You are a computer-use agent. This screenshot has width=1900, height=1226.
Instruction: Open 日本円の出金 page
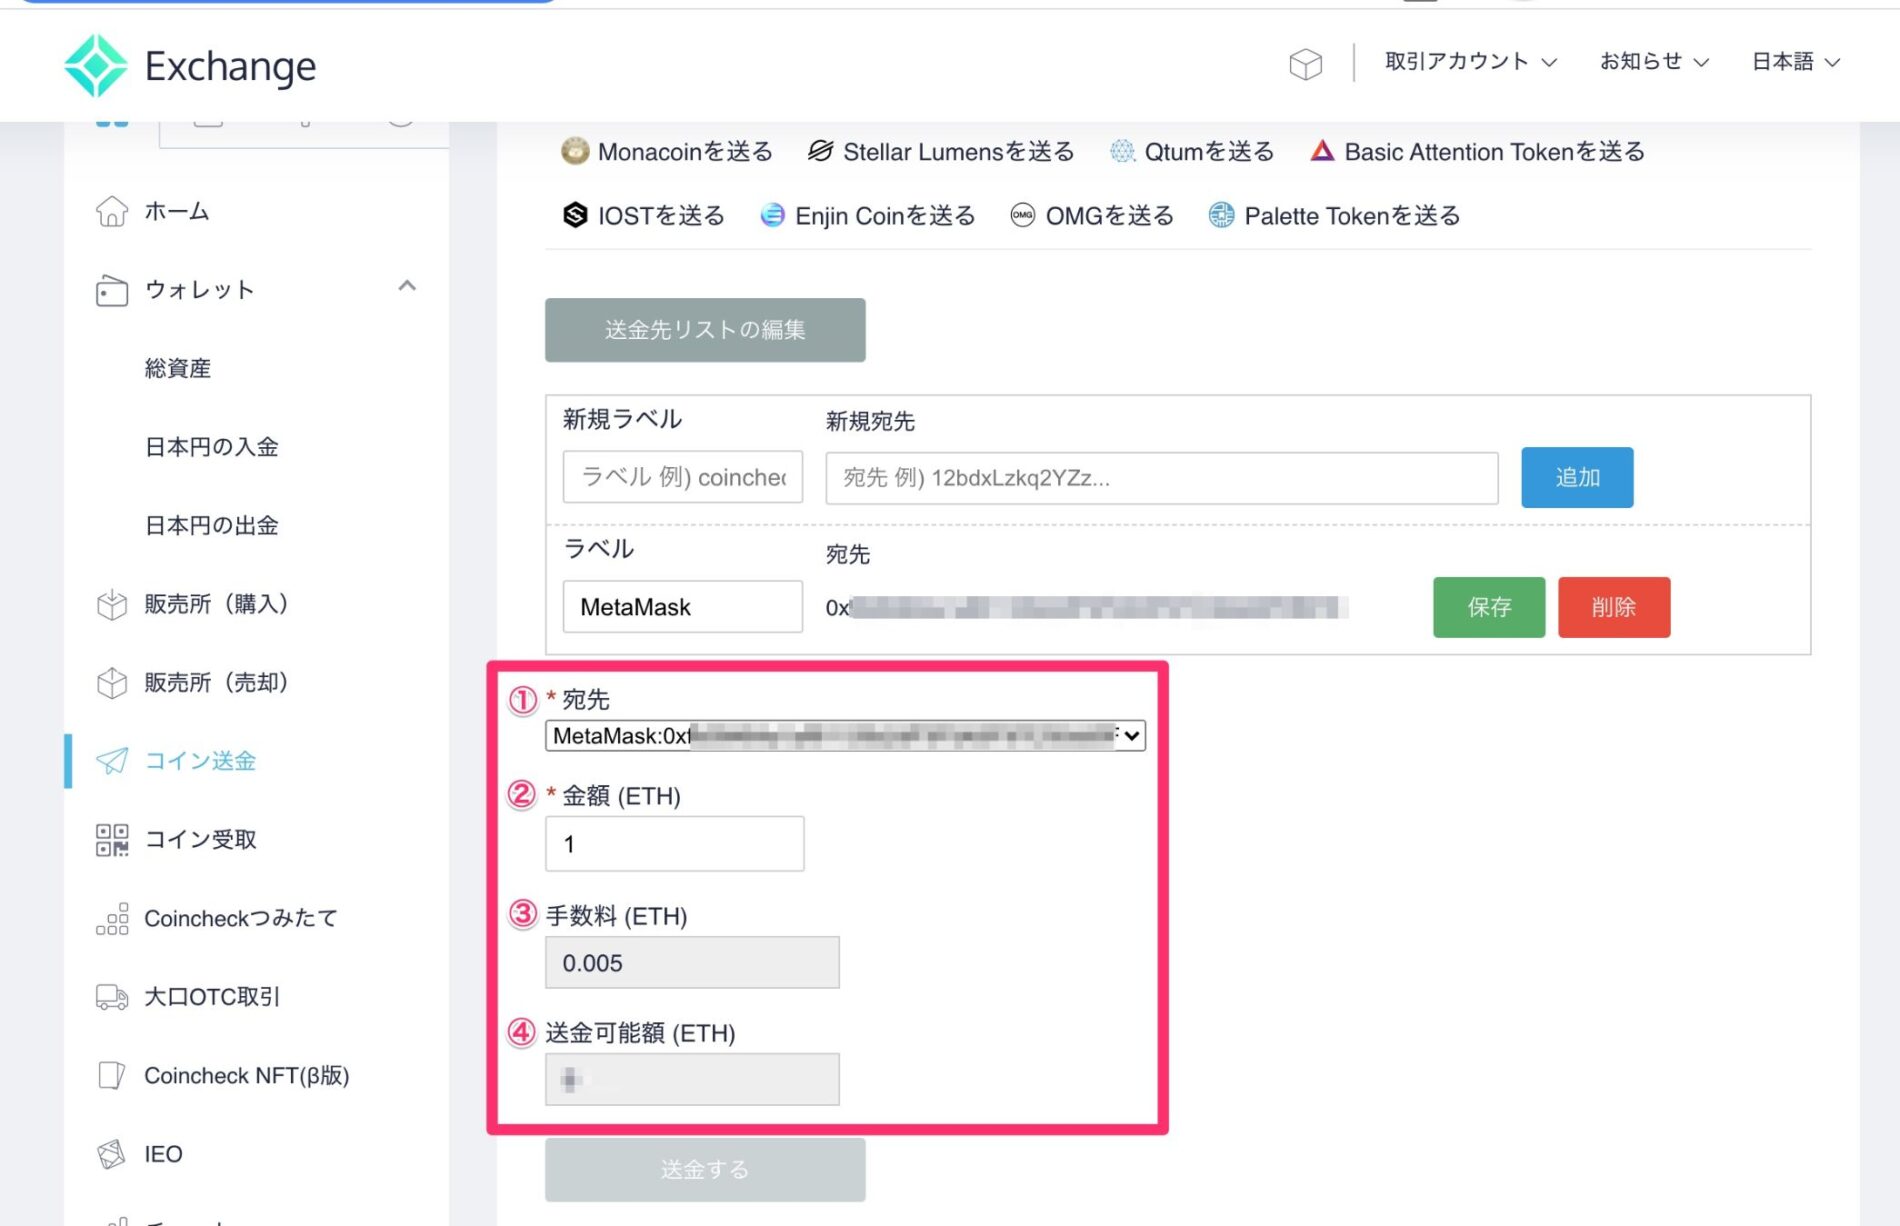click(212, 525)
